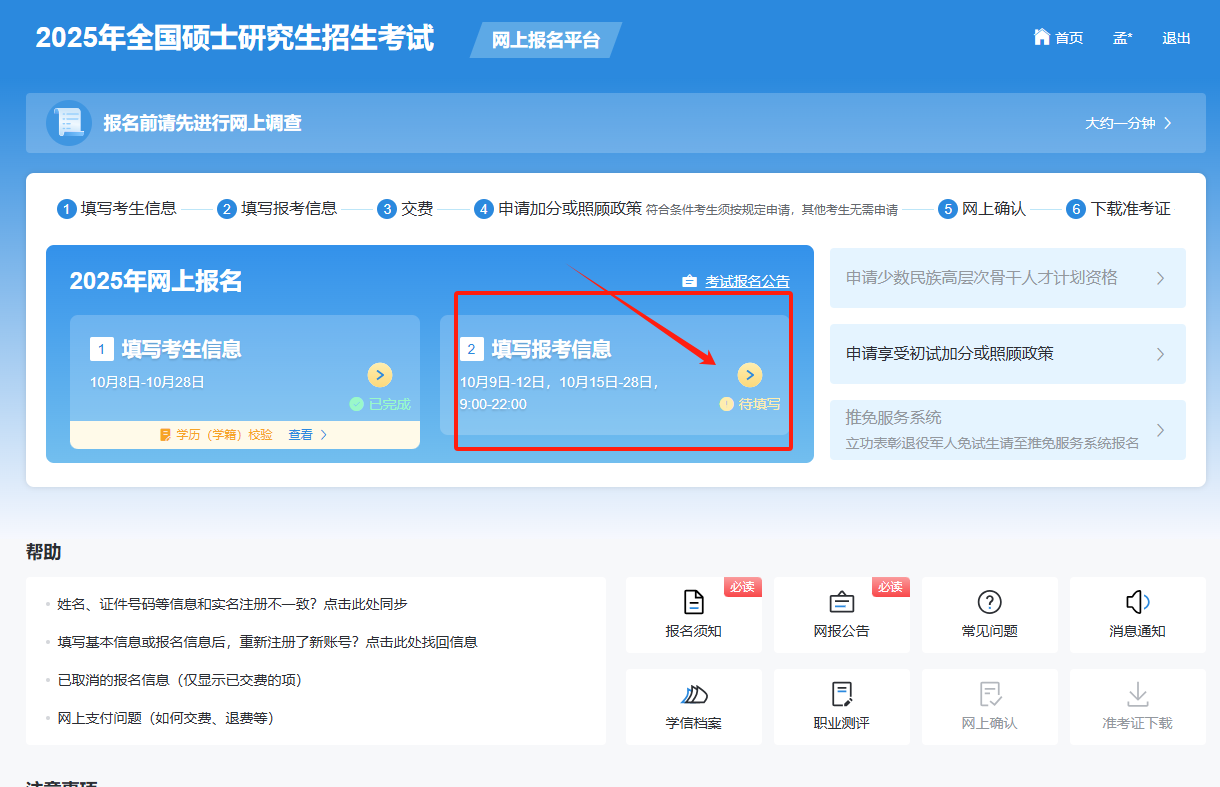Expand 申请享受初试加分或照顾政策 panel
Viewport: 1220px width, 787px height.
(1007, 354)
